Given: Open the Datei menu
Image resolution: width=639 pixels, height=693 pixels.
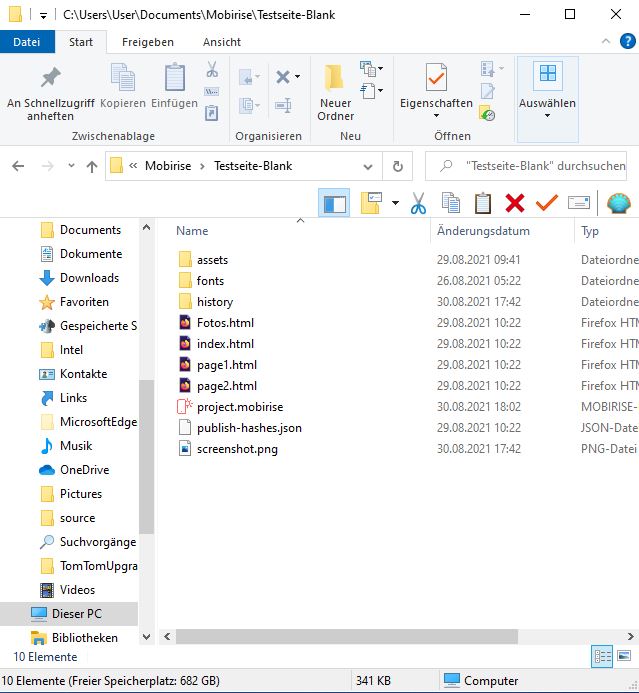Looking at the screenshot, I should 27,42.
